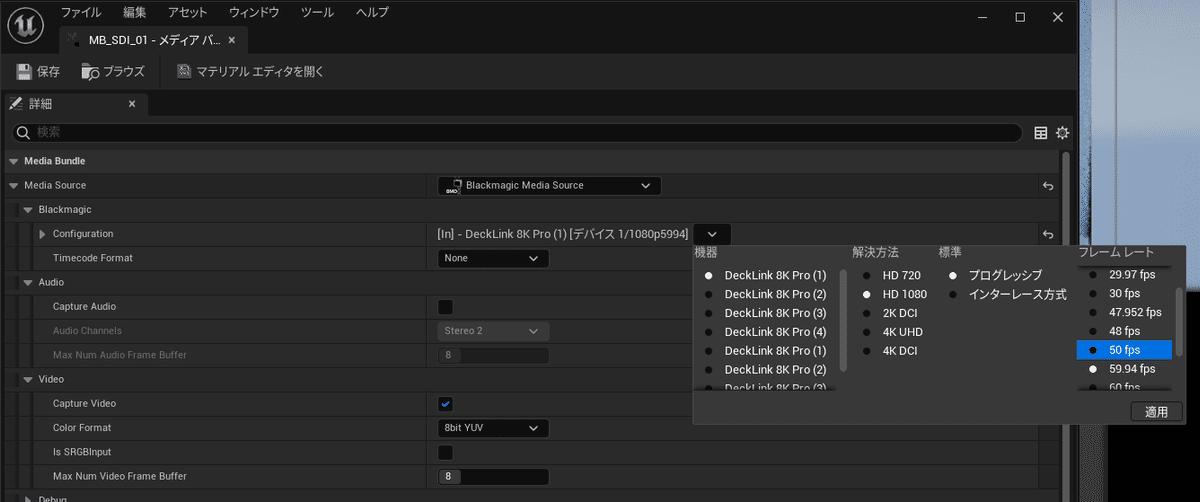Open Blackmagic Media Source dropdown

(x=549, y=186)
